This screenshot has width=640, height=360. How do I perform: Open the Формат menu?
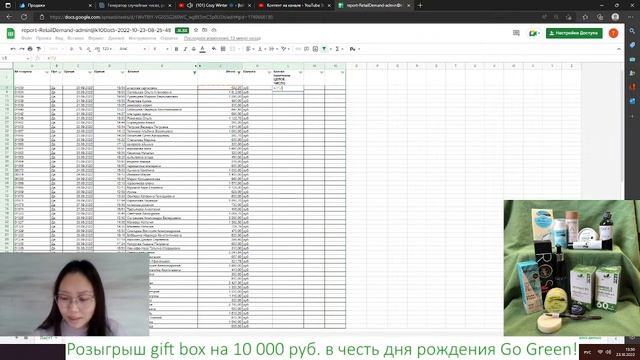click(96, 38)
